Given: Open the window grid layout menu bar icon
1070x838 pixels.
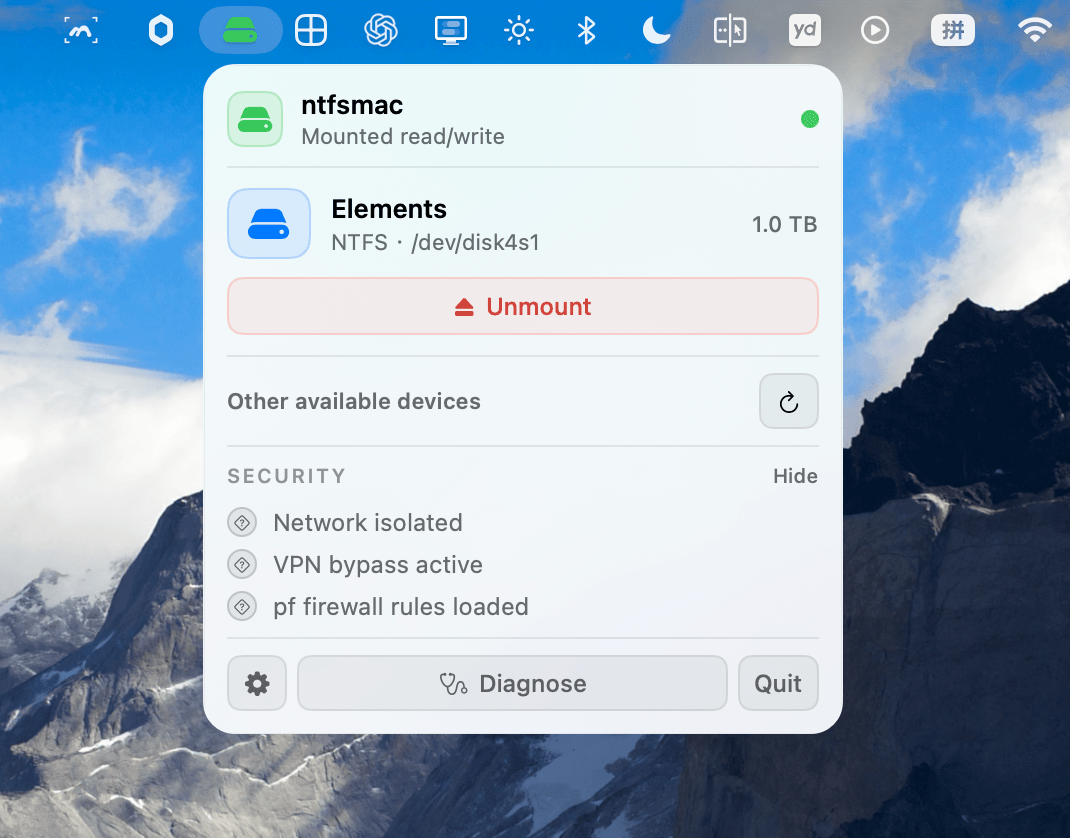Looking at the screenshot, I should tap(310, 30).
